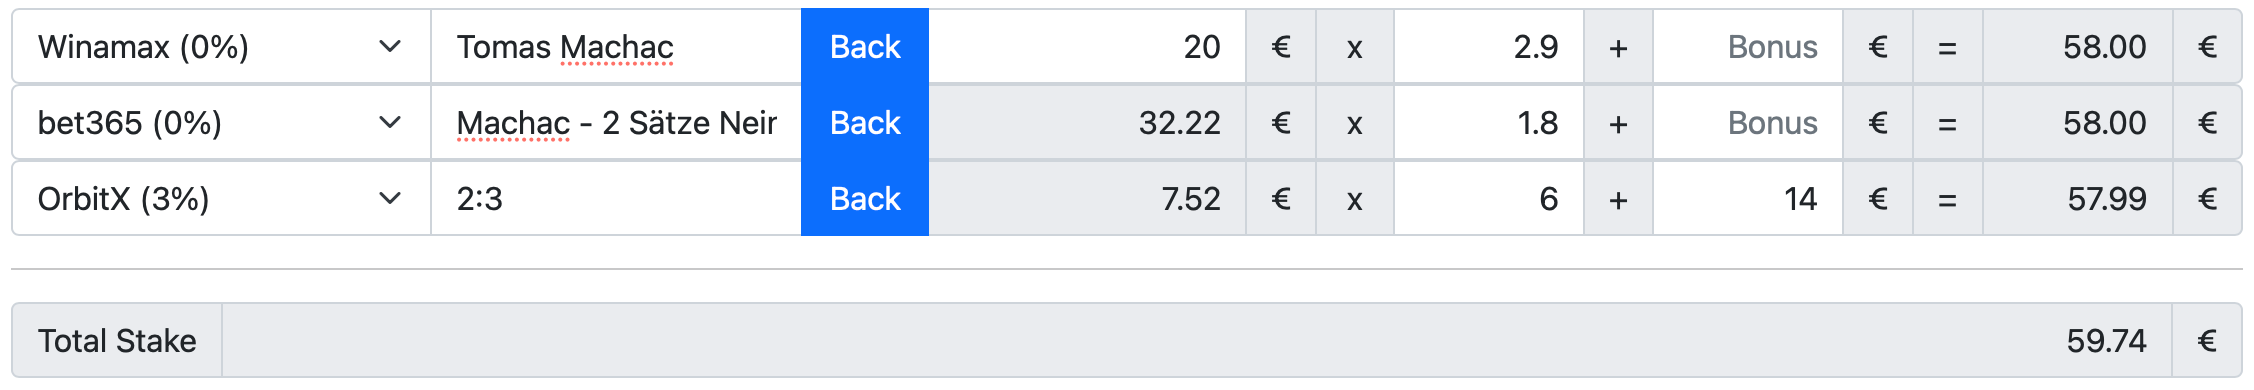
Task: Edit the odds field showing 6
Action: click(x=1489, y=199)
